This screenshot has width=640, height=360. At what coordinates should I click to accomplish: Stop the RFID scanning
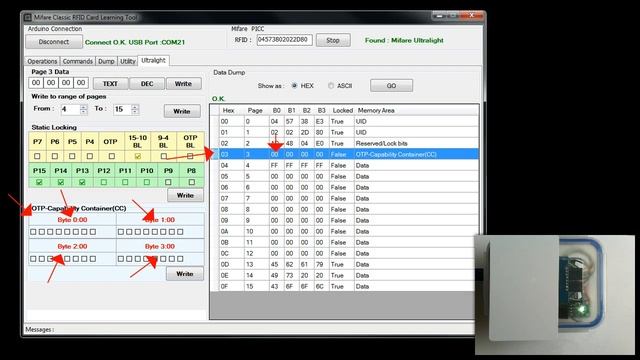333,40
